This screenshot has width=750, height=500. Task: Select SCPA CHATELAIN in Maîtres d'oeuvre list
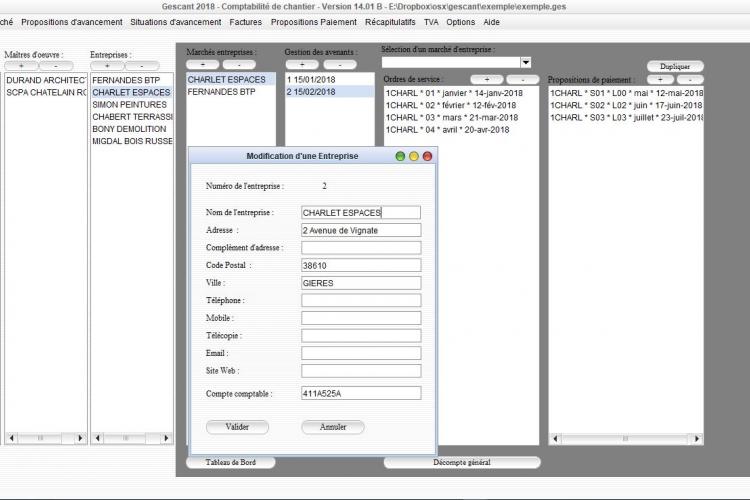(46, 92)
